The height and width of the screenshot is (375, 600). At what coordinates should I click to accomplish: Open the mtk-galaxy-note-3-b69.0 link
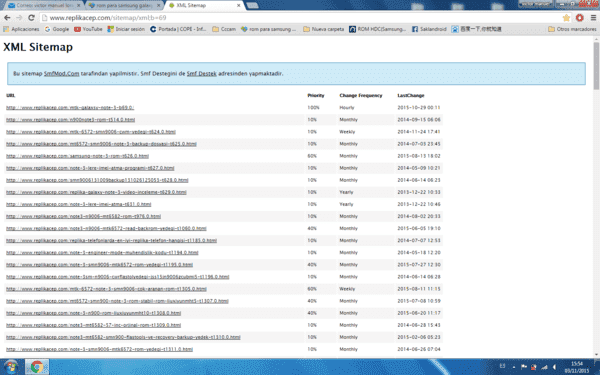tap(70, 108)
